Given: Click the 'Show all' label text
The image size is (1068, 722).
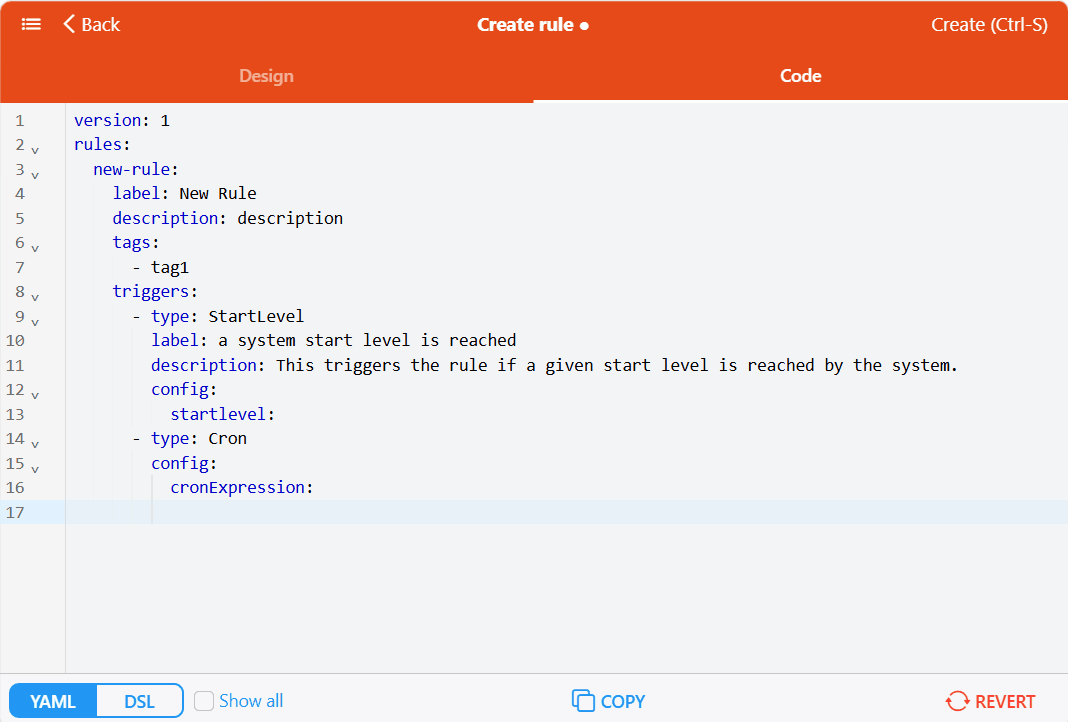Looking at the screenshot, I should coord(251,701).
